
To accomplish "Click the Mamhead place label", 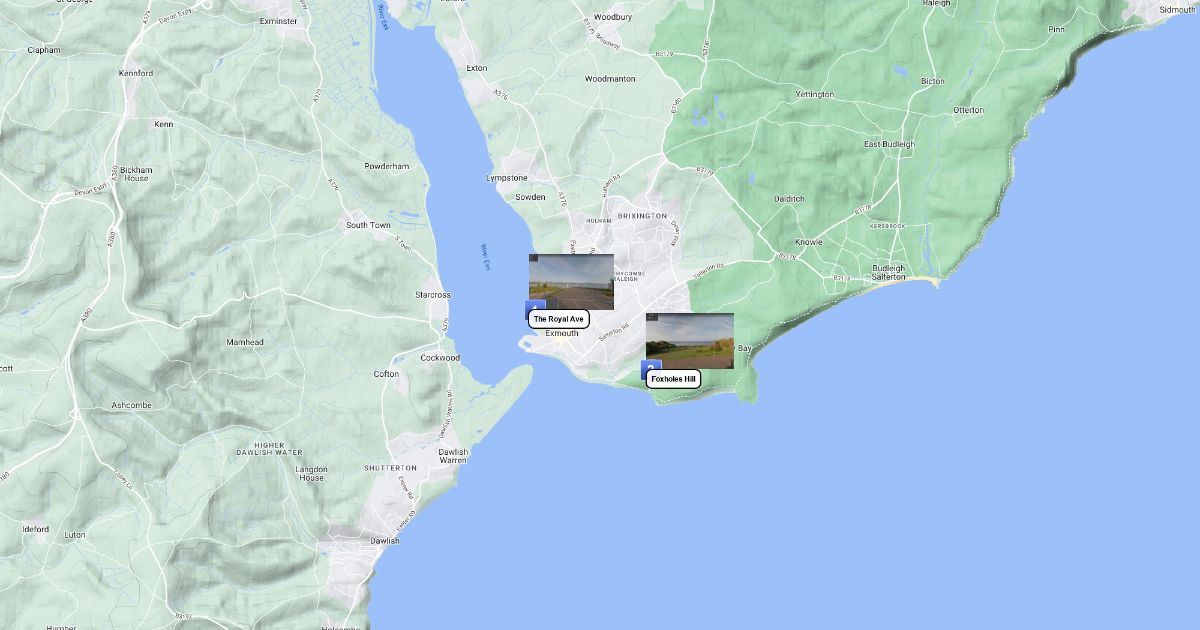I will click(245, 342).
